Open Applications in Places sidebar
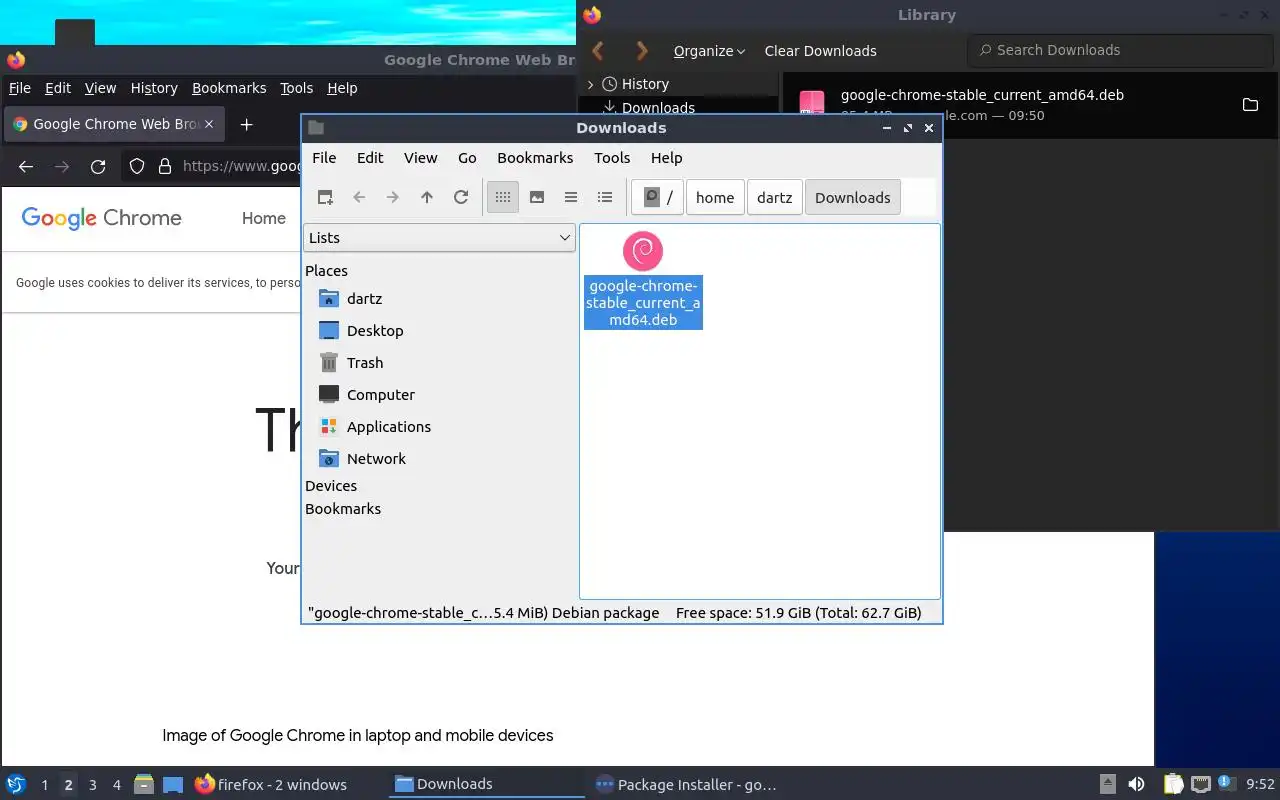Viewport: 1280px width, 800px height. pyautogui.click(x=388, y=427)
